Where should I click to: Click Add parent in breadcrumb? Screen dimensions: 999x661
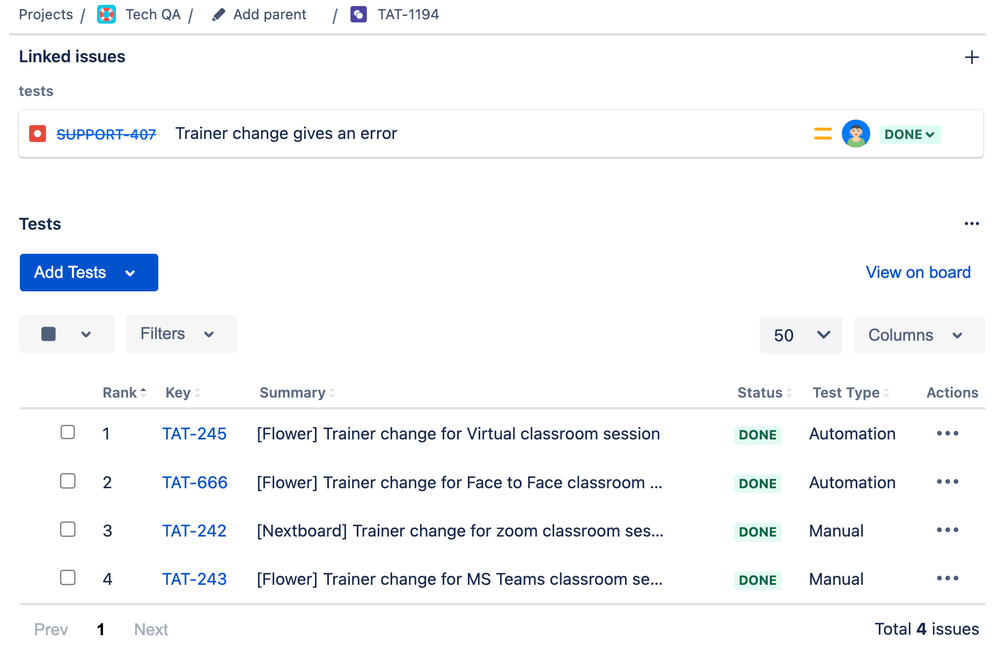(x=270, y=14)
